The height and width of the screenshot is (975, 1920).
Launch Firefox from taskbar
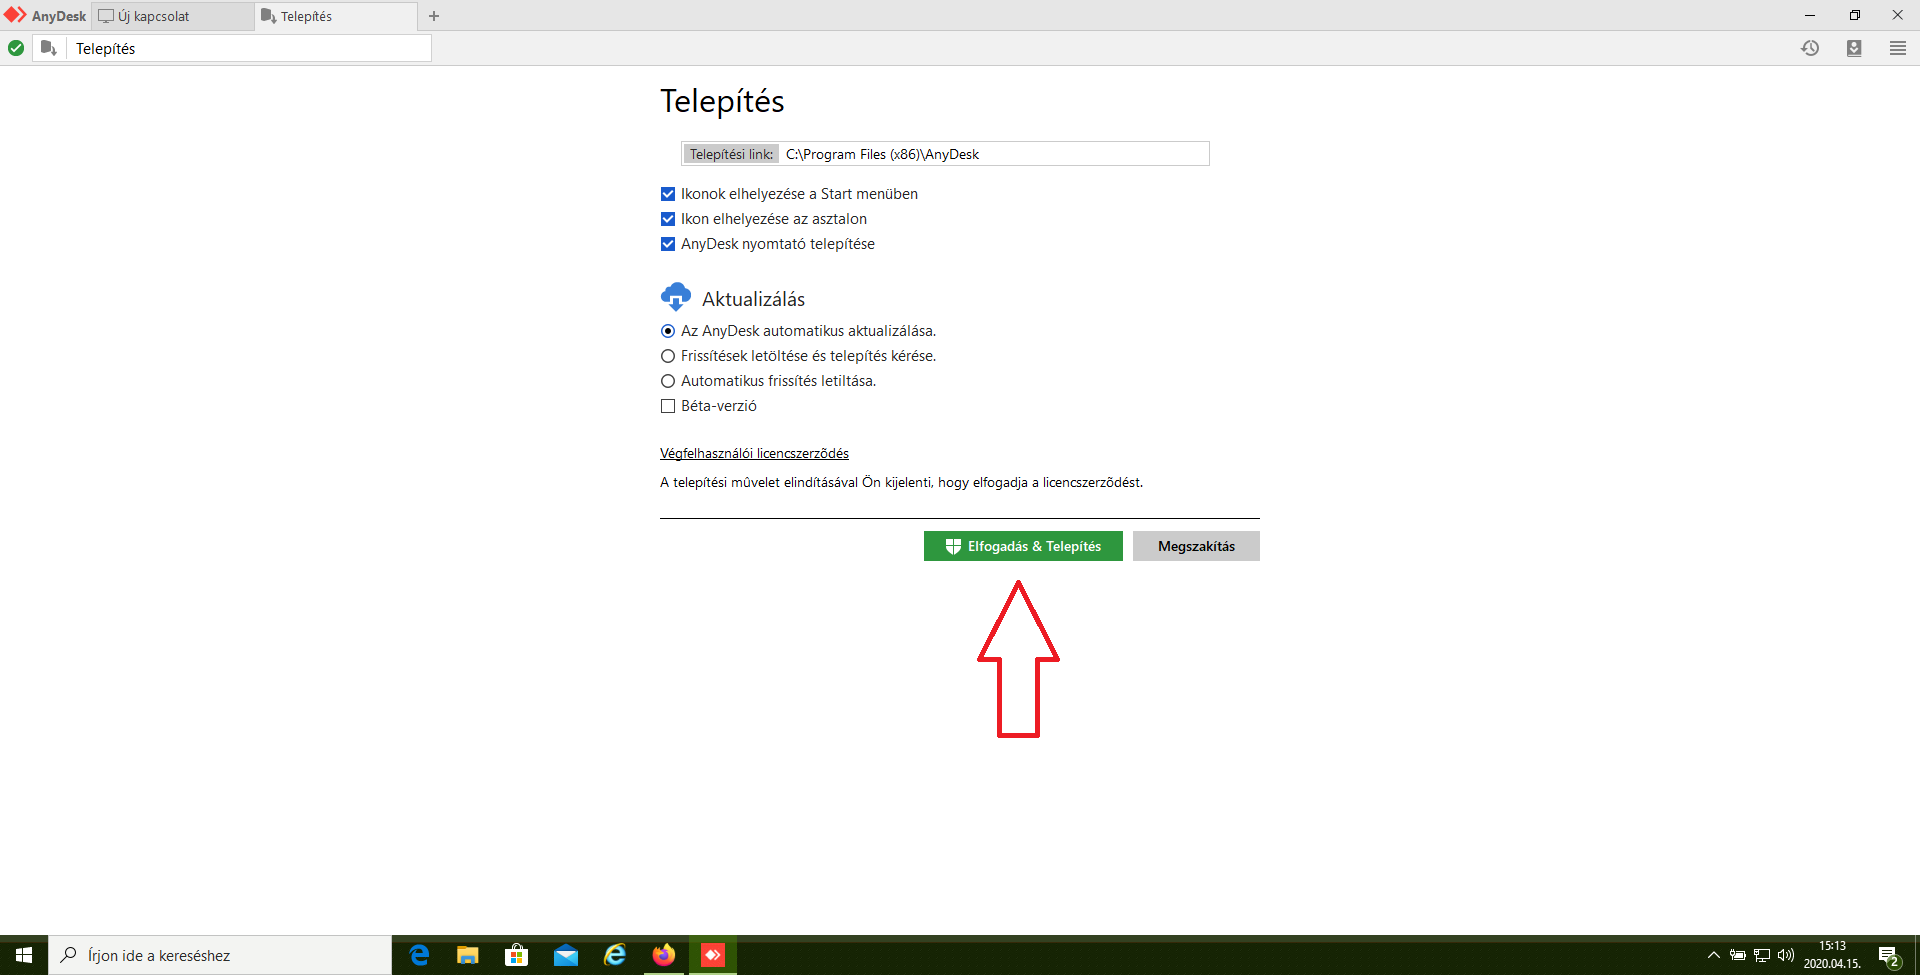pos(664,955)
